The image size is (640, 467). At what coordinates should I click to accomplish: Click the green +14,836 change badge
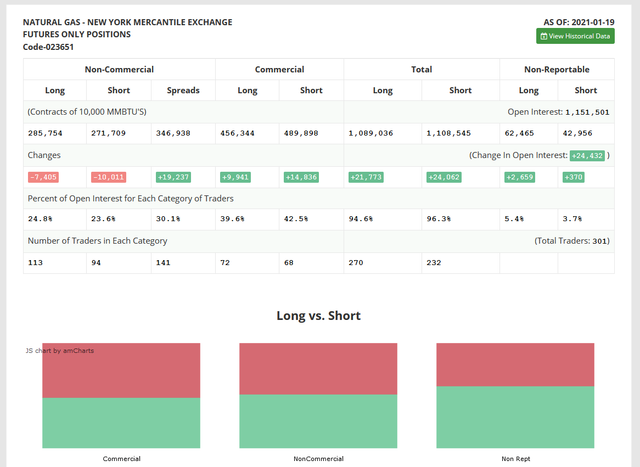pos(301,177)
